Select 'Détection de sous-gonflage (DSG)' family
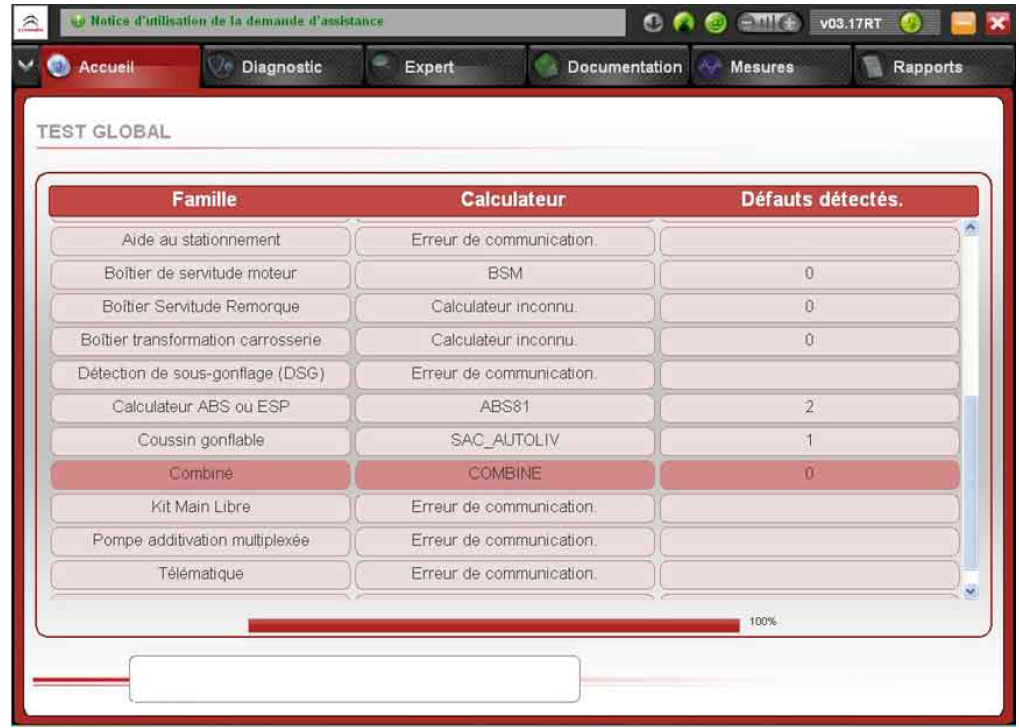 click(x=200, y=374)
